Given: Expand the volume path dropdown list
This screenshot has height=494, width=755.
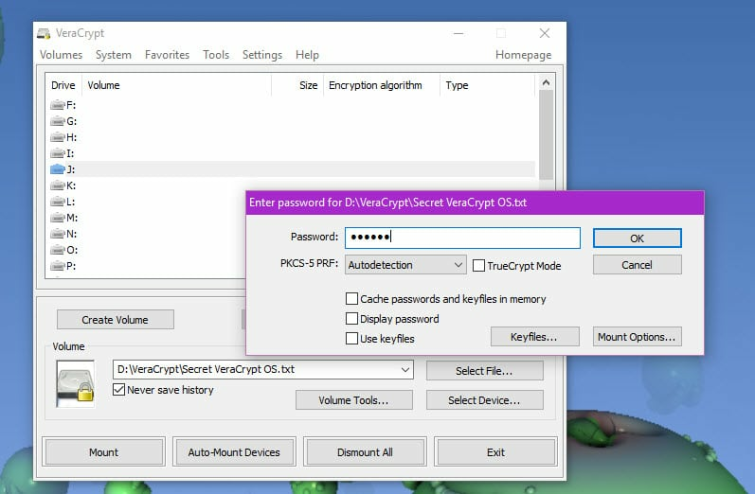Looking at the screenshot, I should [x=405, y=370].
